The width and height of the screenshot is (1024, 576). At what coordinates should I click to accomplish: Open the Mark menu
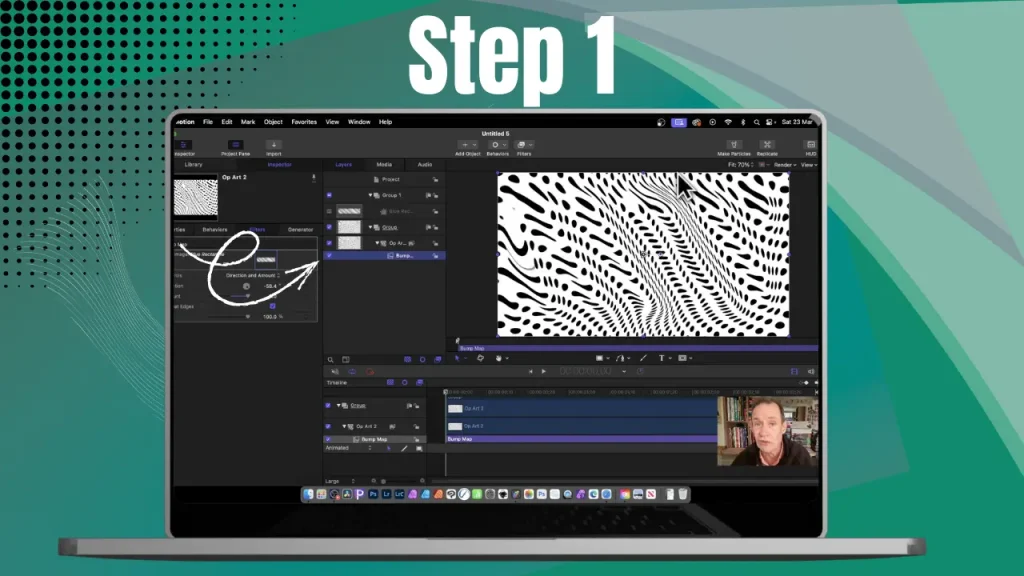coord(248,122)
